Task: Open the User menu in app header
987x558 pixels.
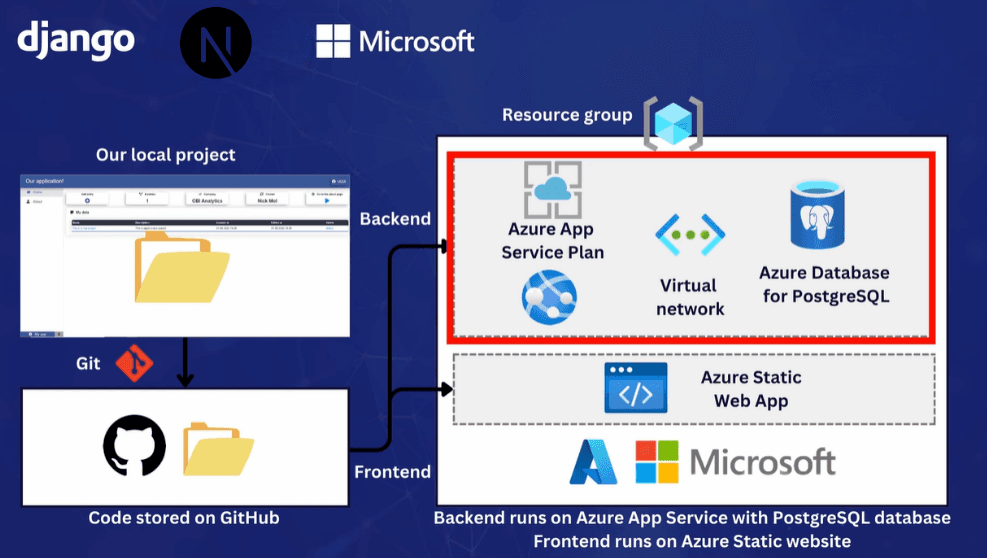Action: click(x=338, y=181)
